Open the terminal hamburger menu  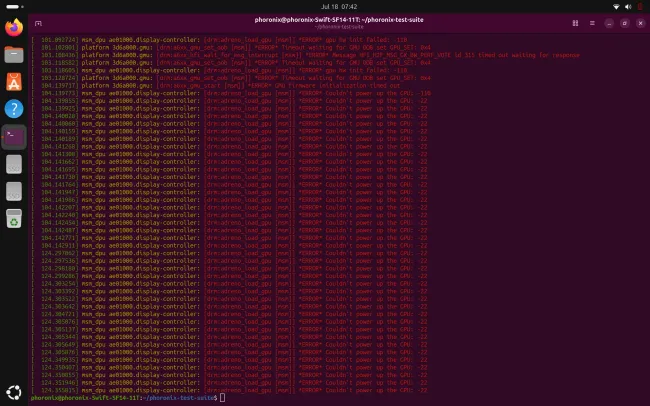click(592, 23)
